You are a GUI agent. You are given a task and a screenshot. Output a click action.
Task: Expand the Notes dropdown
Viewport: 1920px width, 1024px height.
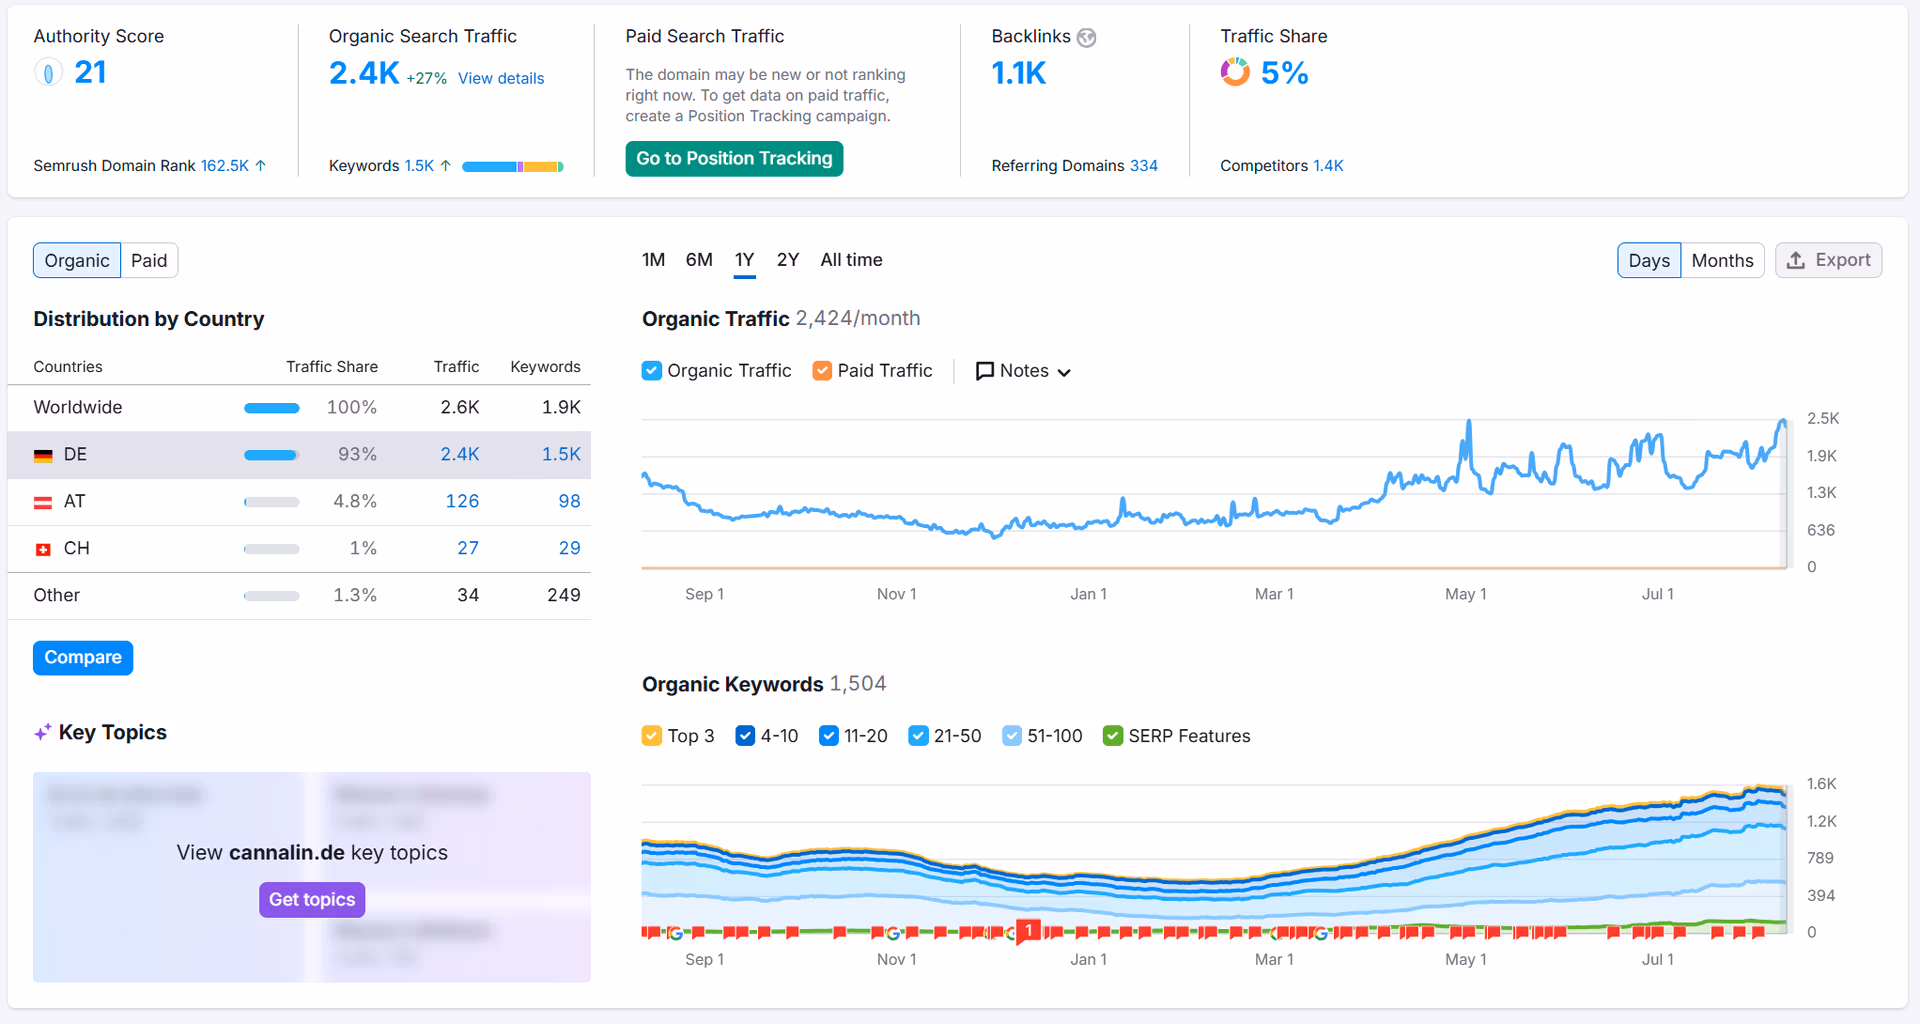point(1023,371)
